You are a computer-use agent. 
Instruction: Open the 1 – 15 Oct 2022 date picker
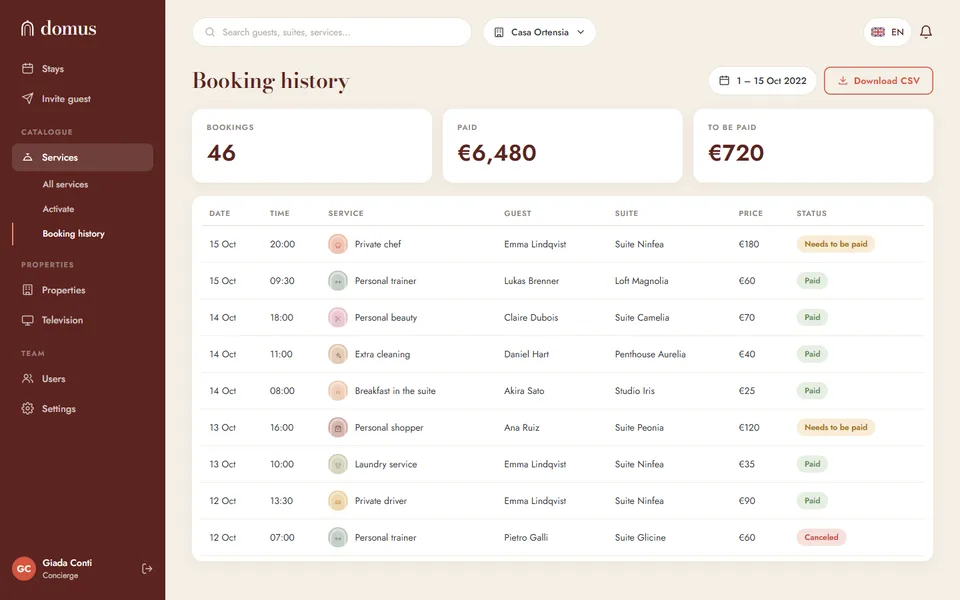point(763,81)
